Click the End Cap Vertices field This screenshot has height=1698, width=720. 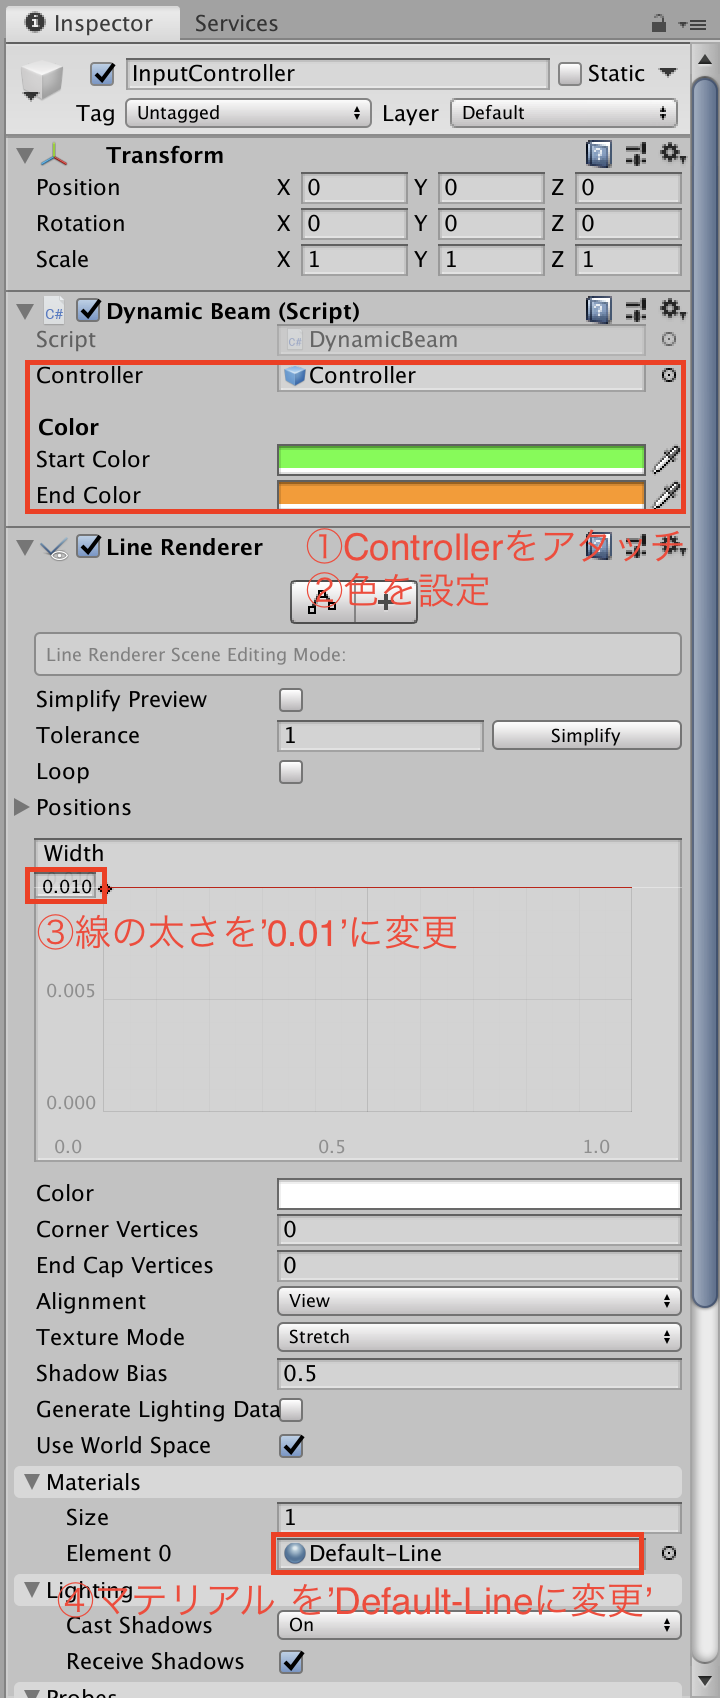point(479,1266)
